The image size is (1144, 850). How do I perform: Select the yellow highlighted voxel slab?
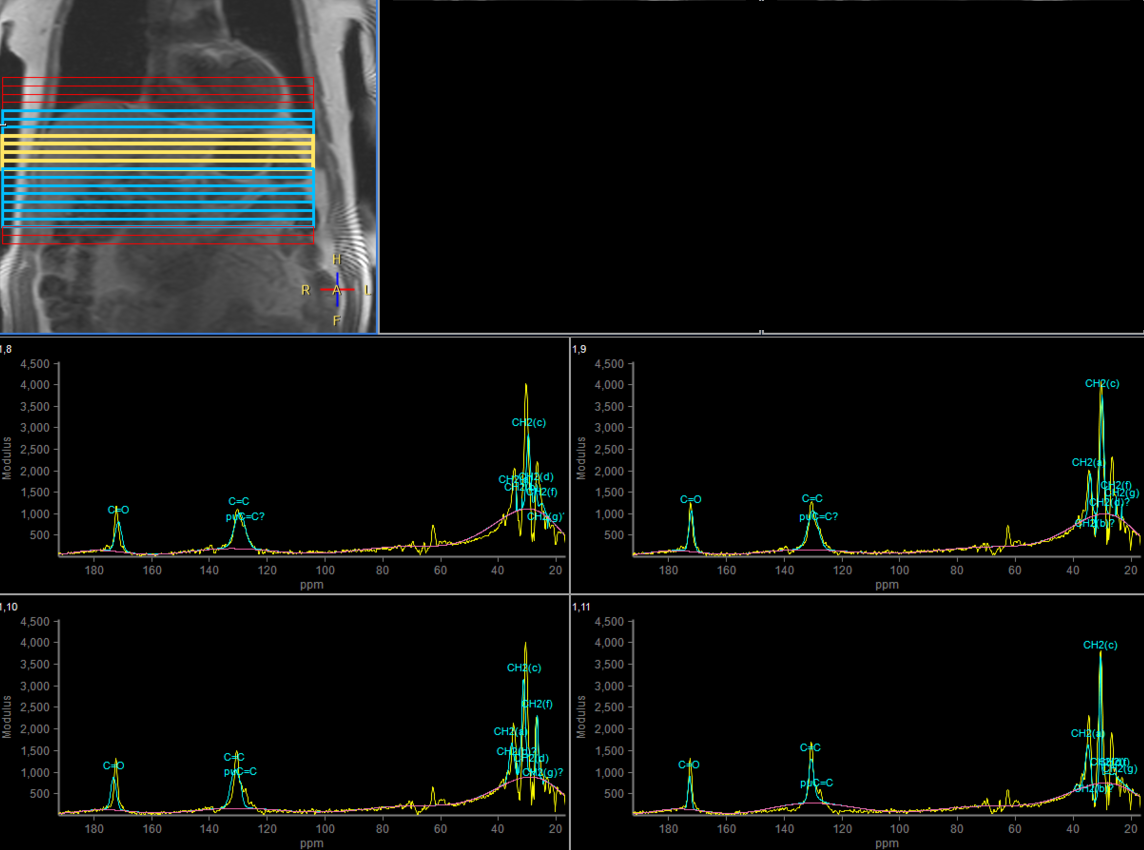click(x=158, y=150)
